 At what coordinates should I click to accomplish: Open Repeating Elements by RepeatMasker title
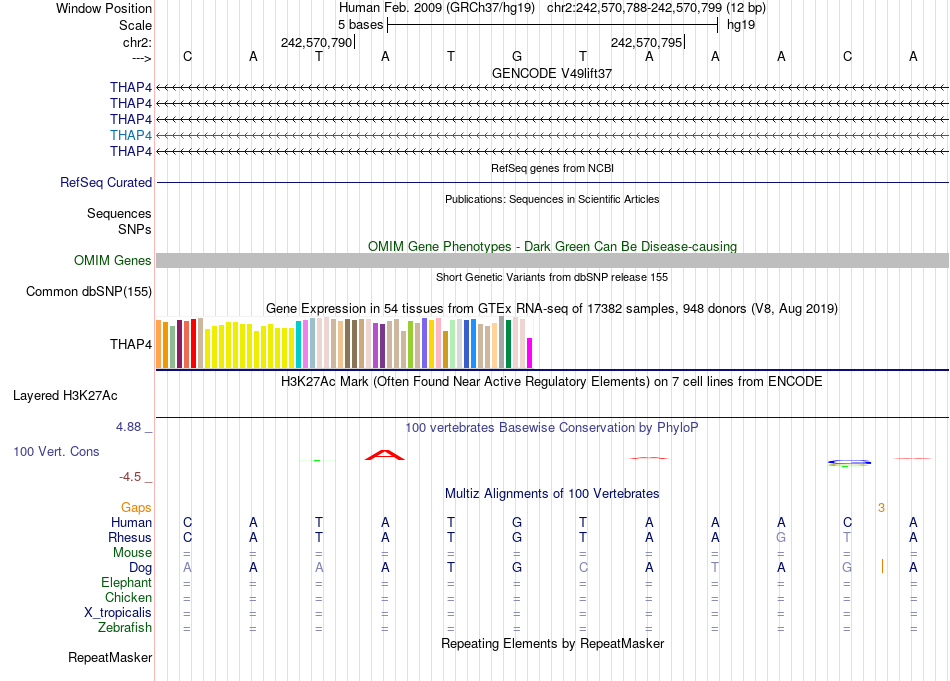point(552,643)
